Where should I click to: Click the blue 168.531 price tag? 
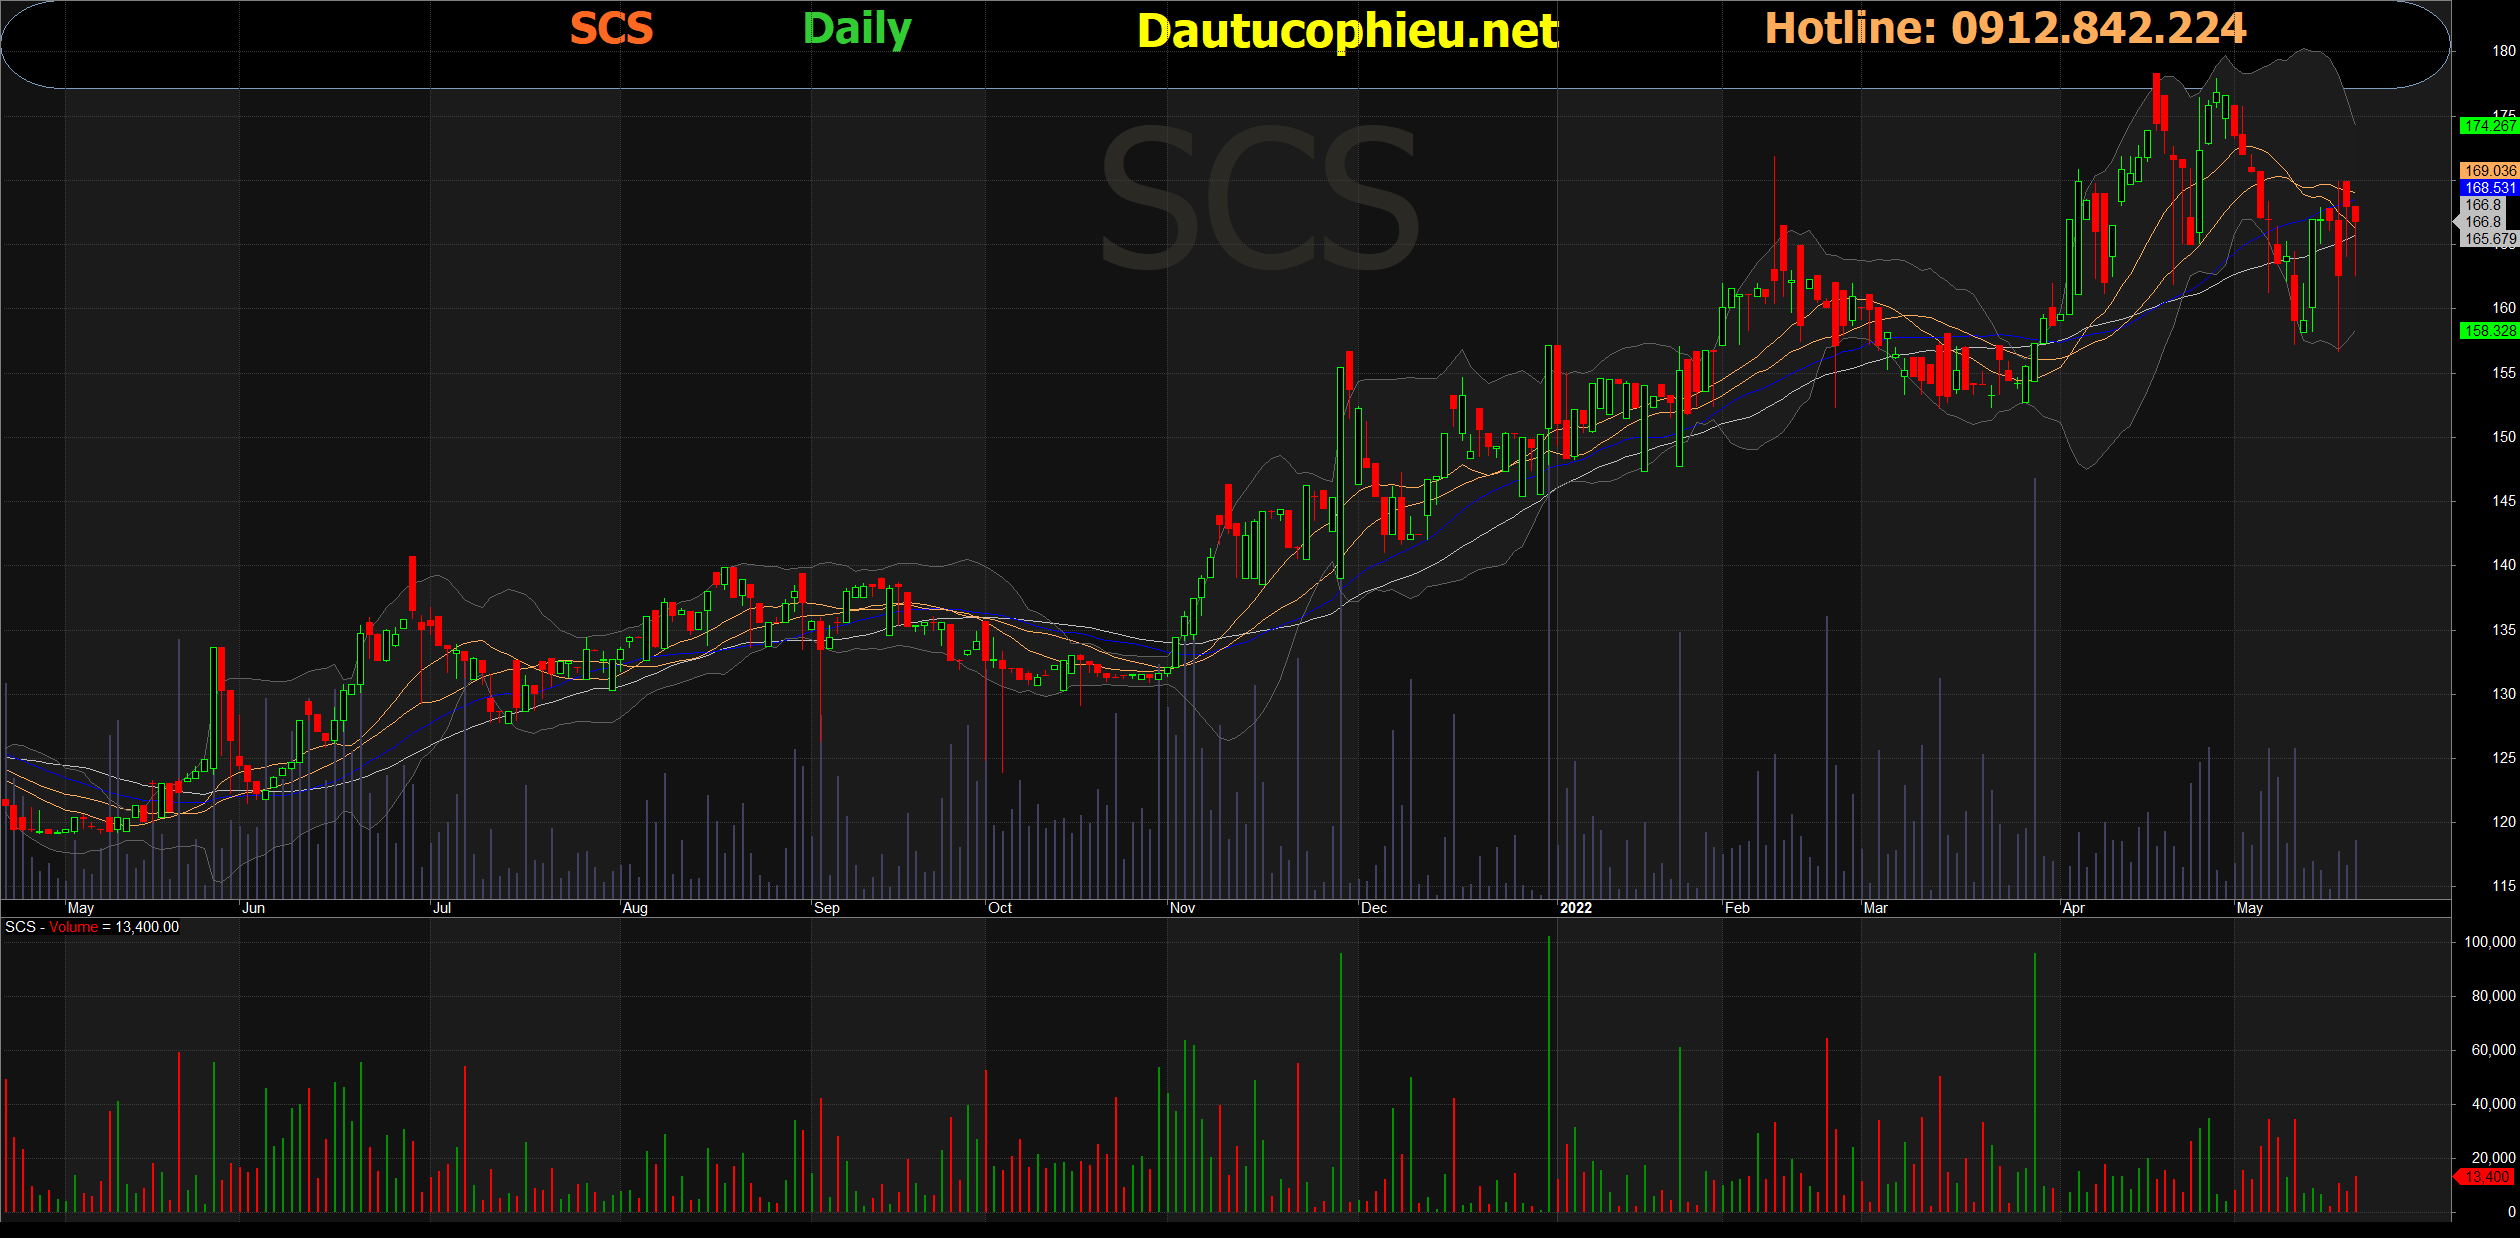click(2489, 188)
